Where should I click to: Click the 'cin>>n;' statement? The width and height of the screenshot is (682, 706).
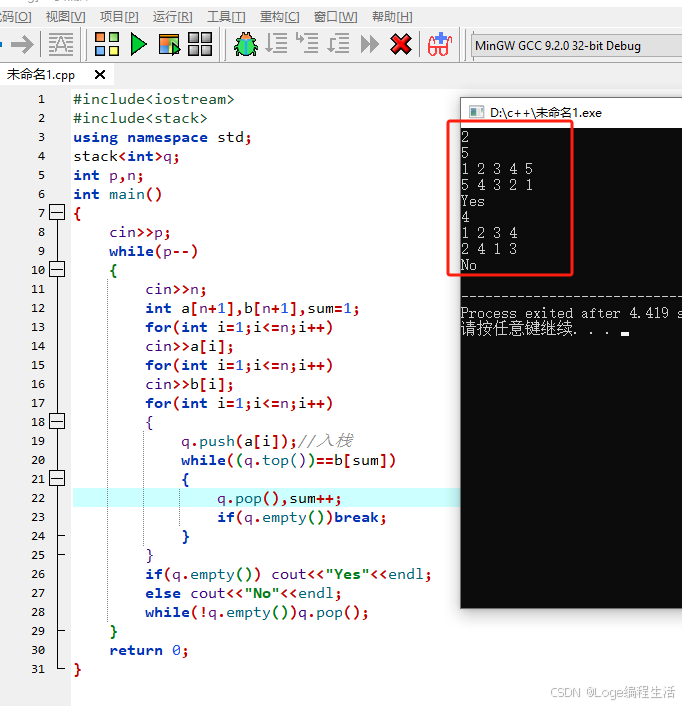pos(176,289)
